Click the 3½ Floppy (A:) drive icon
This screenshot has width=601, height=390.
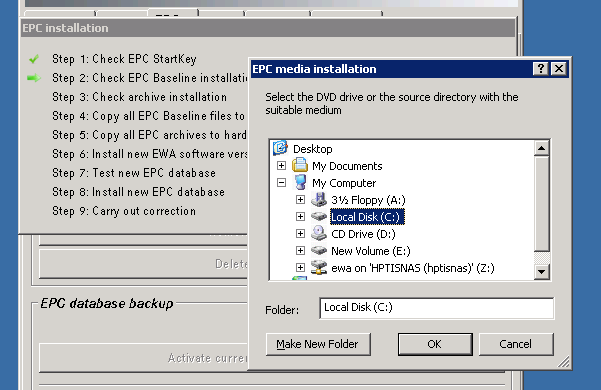click(x=319, y=200)
